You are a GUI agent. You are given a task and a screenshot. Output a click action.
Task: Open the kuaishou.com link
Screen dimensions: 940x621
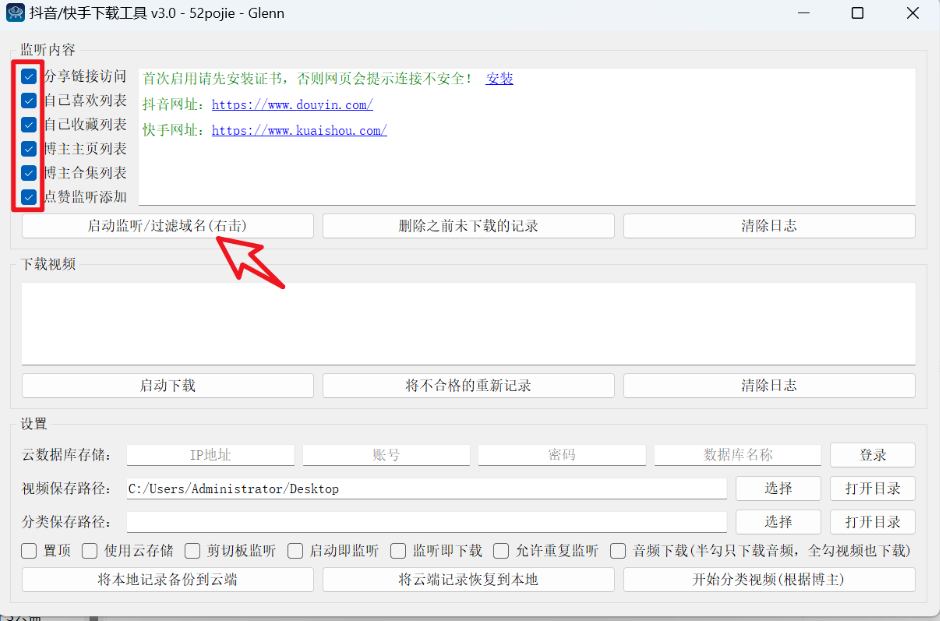[x=299, y=130]
